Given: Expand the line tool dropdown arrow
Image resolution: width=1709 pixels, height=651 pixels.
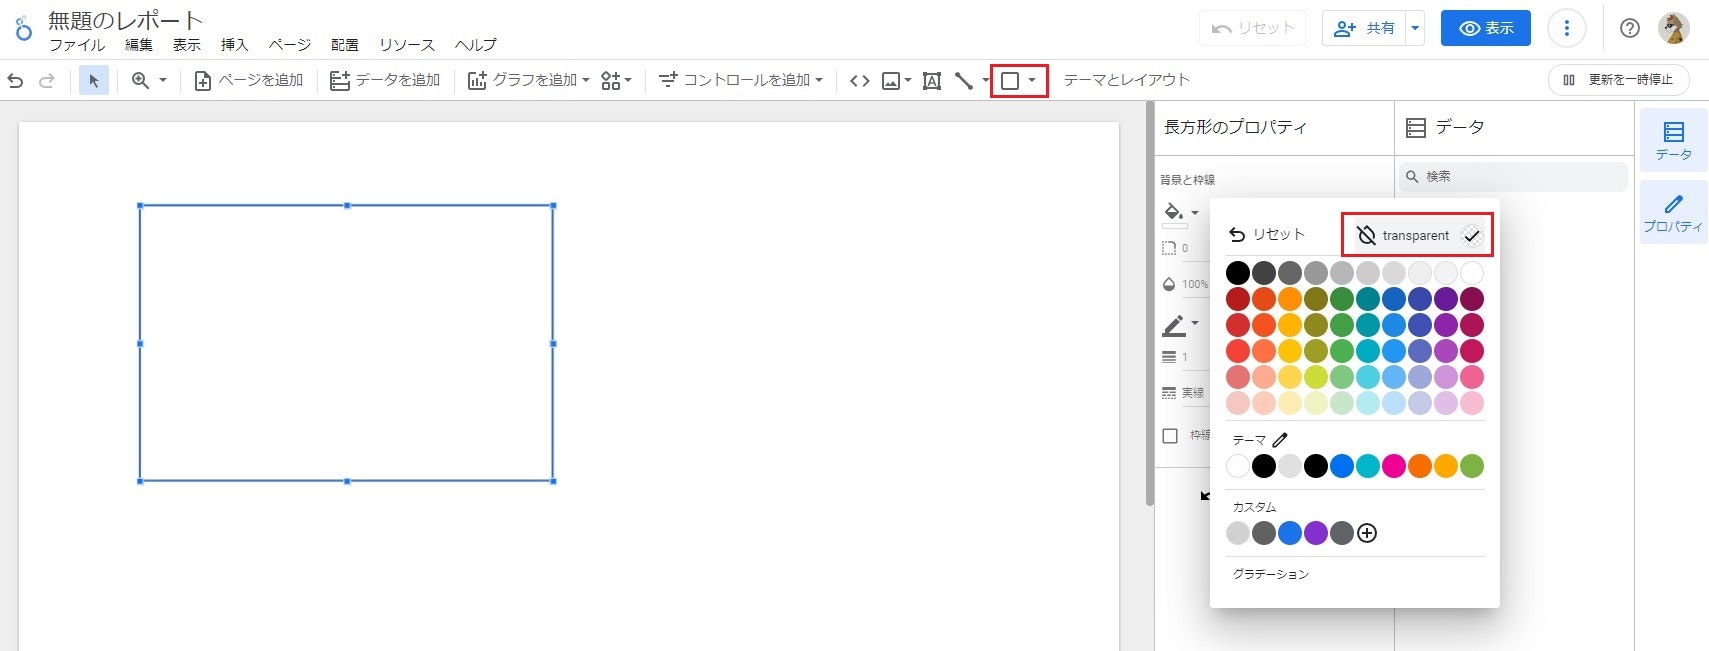Looking at the screenshot, I should tap(985, 80).
